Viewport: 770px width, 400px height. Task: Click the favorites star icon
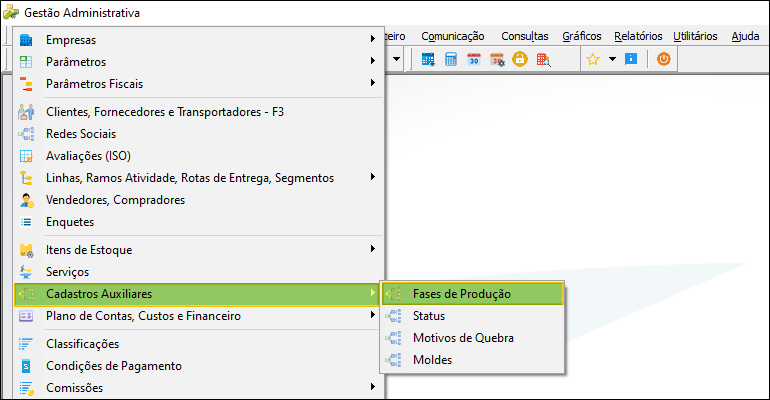click(x=593, y=60)
